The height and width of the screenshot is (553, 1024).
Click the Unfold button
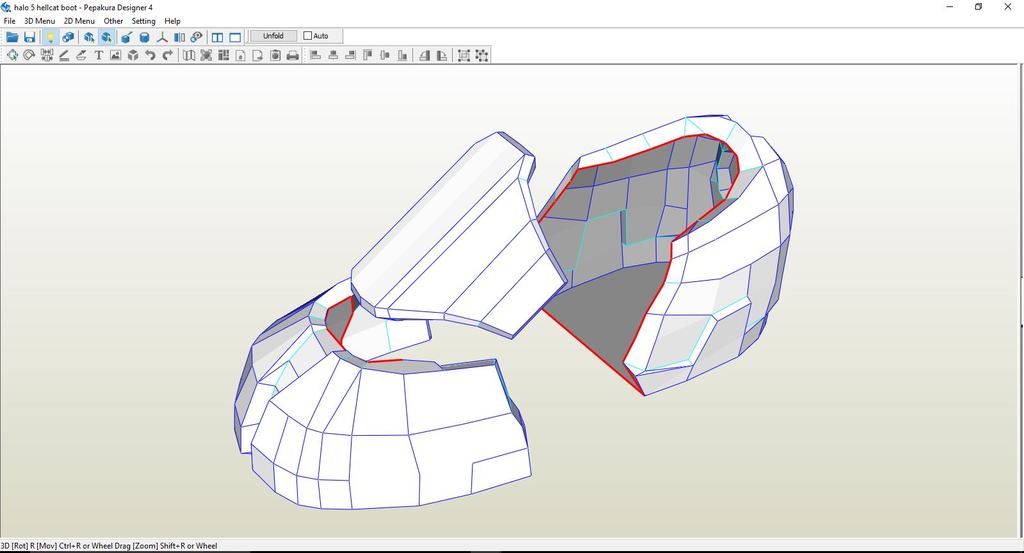(x=273, y=36)
